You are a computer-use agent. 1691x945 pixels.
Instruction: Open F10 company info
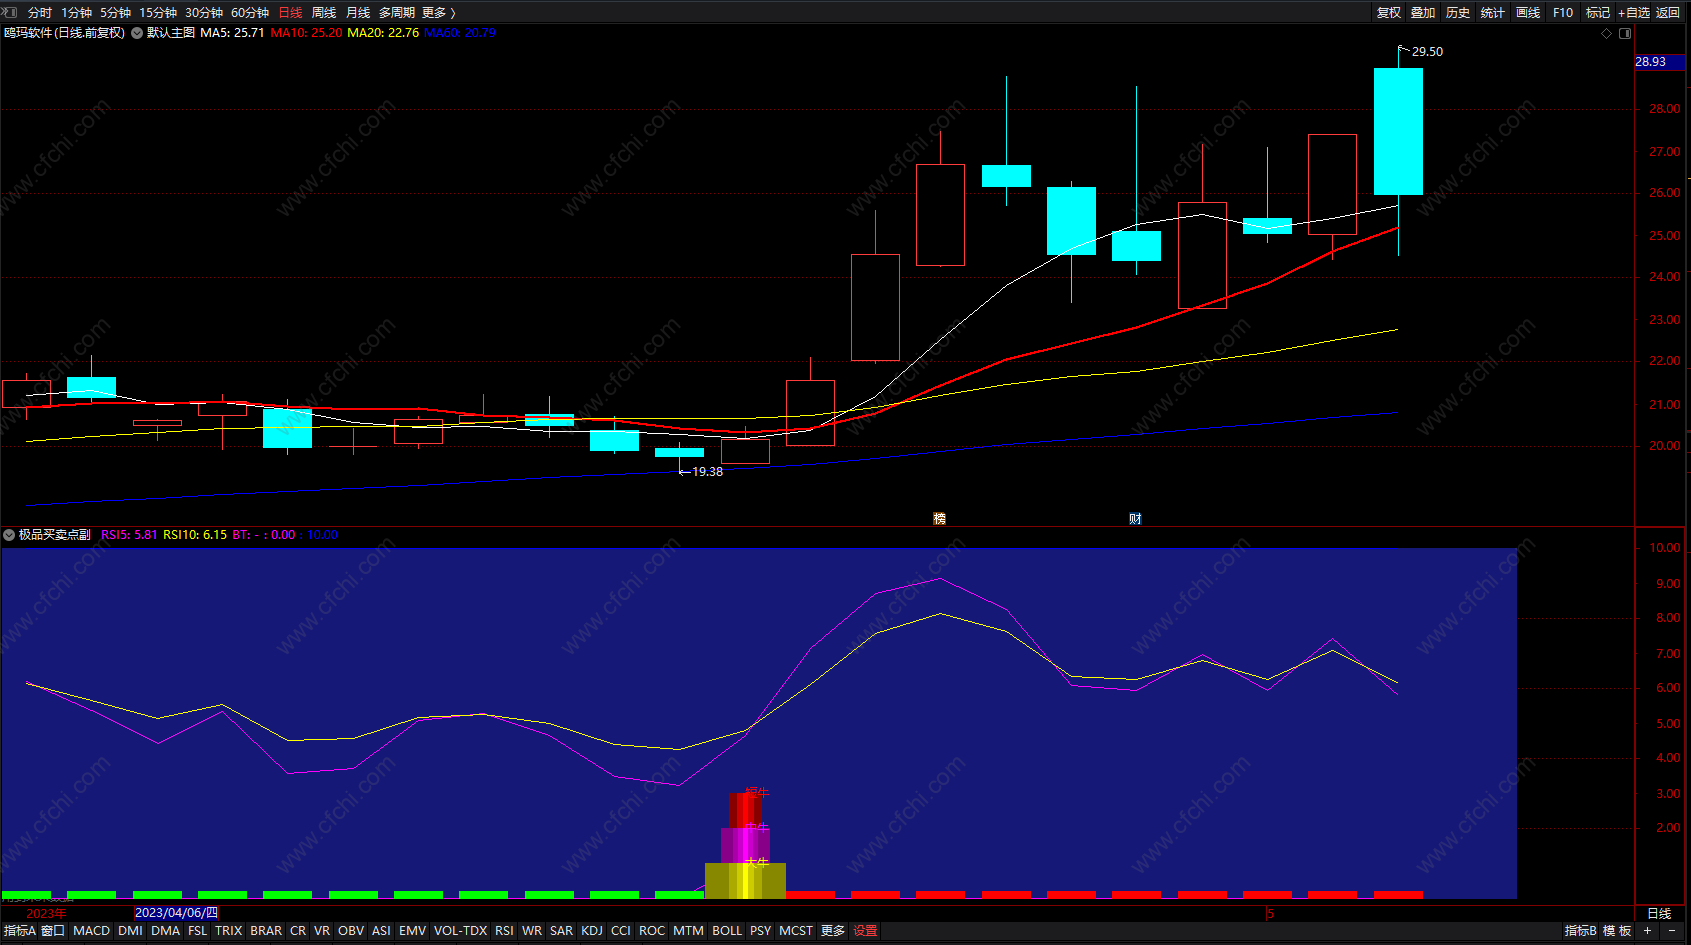pyautogui.click(x=1563, y=12)
